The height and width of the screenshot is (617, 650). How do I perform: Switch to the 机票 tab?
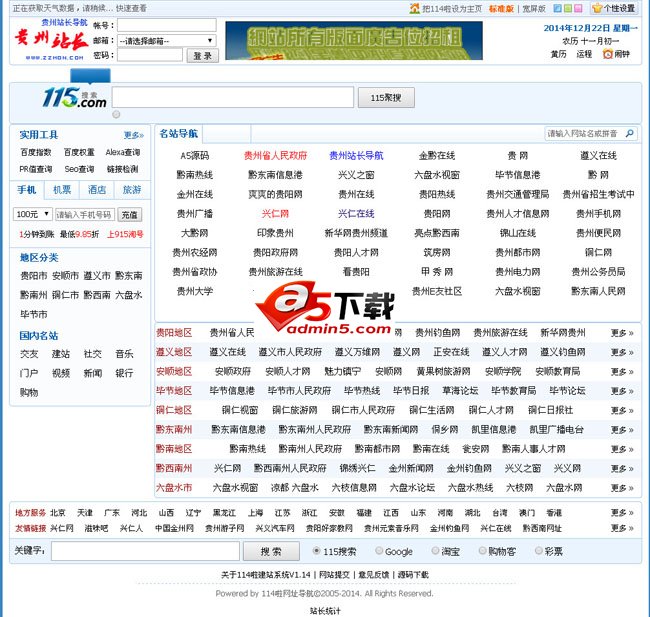pos(62,190)
